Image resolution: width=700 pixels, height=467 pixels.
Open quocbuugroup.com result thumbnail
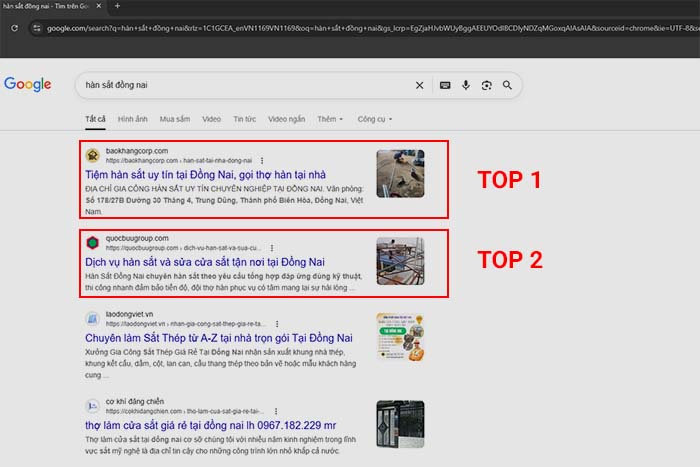pos(400,261)
